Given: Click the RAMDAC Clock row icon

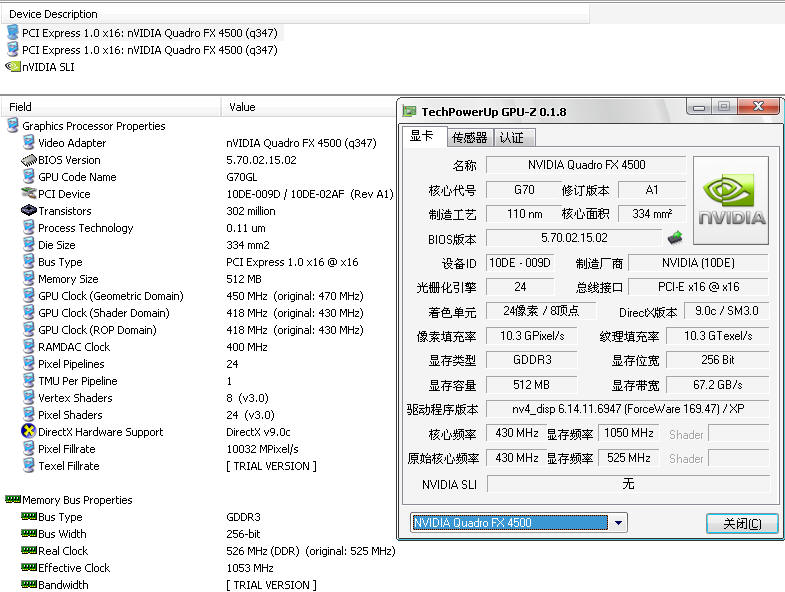Looking at the screenshot, I should pyautogui.click(x=29, y=347).
